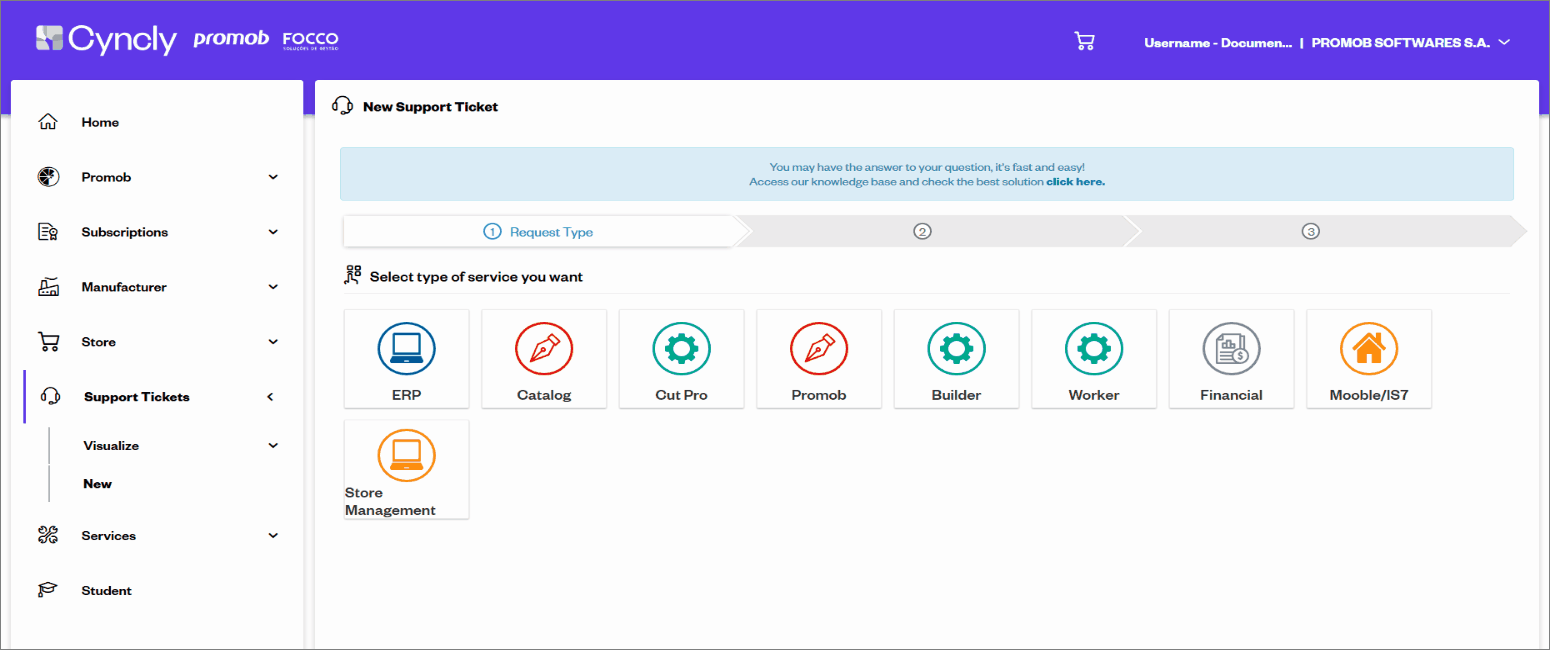Click 'Select type of service you want' text

coord(476,277)
